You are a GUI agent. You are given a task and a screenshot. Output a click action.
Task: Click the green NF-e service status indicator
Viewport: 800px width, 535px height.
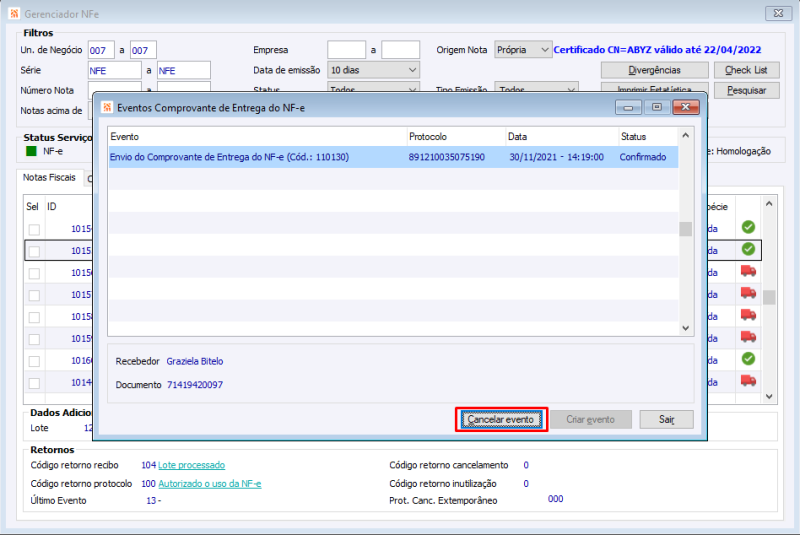click(31, 151)
